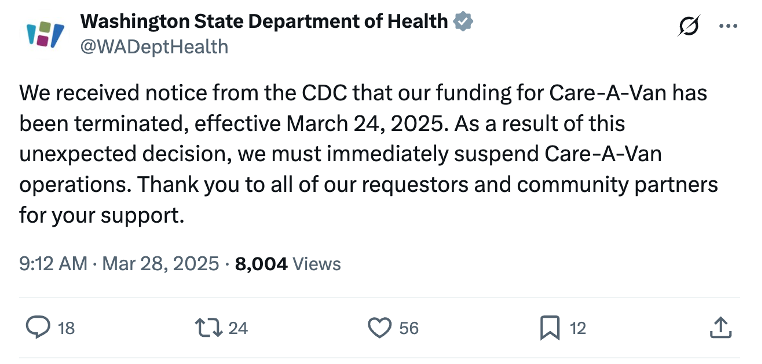
Task: Bookmark this post with bookmark icon
Action: click(x=550, y=328)
